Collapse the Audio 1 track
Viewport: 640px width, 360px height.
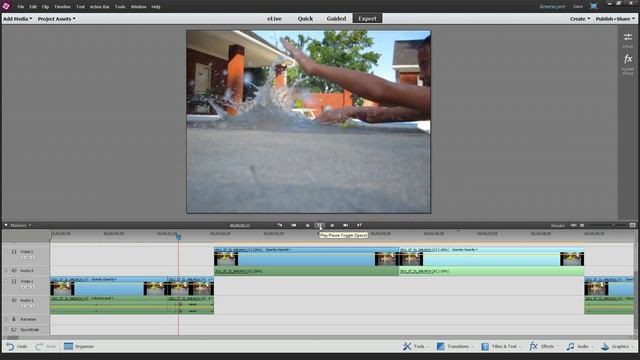pos(6,300)
